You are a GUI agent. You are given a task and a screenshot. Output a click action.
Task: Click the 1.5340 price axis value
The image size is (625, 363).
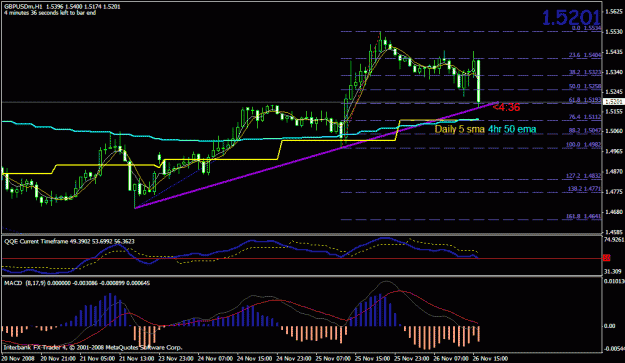click(x=614, y=72)
